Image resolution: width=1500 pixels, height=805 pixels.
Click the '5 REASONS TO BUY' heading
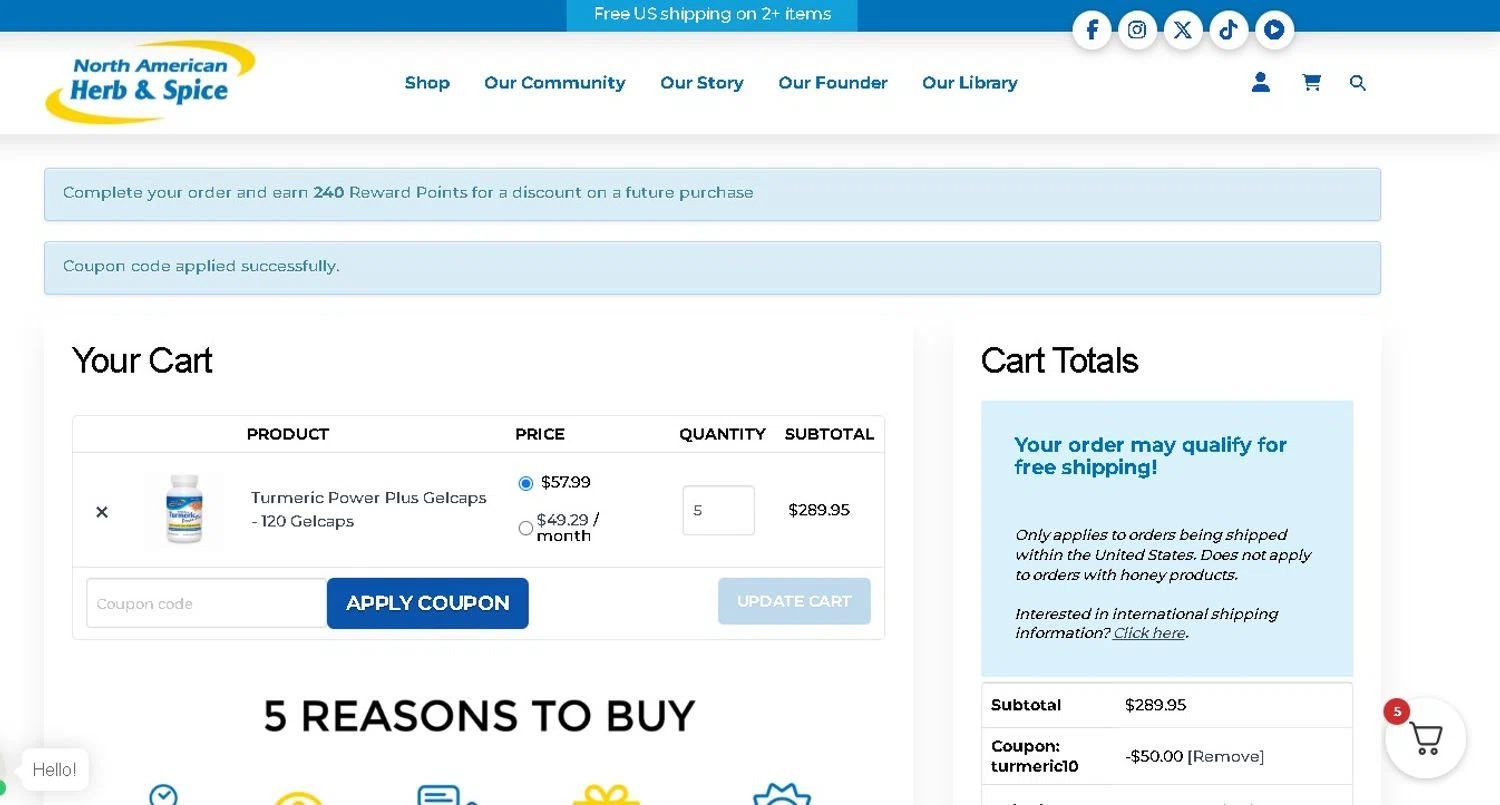click(479, 716)
